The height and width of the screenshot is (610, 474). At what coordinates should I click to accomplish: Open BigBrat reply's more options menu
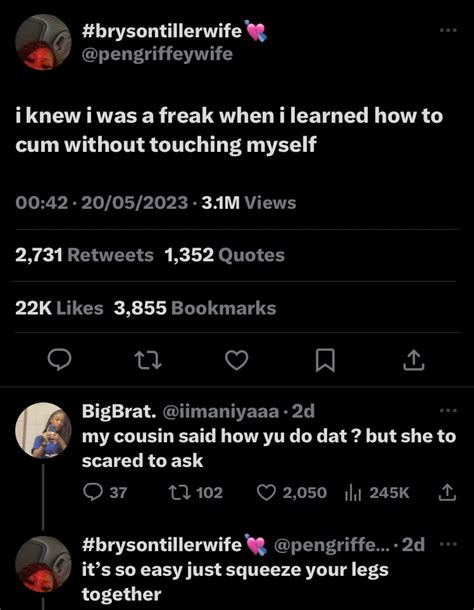448,410
